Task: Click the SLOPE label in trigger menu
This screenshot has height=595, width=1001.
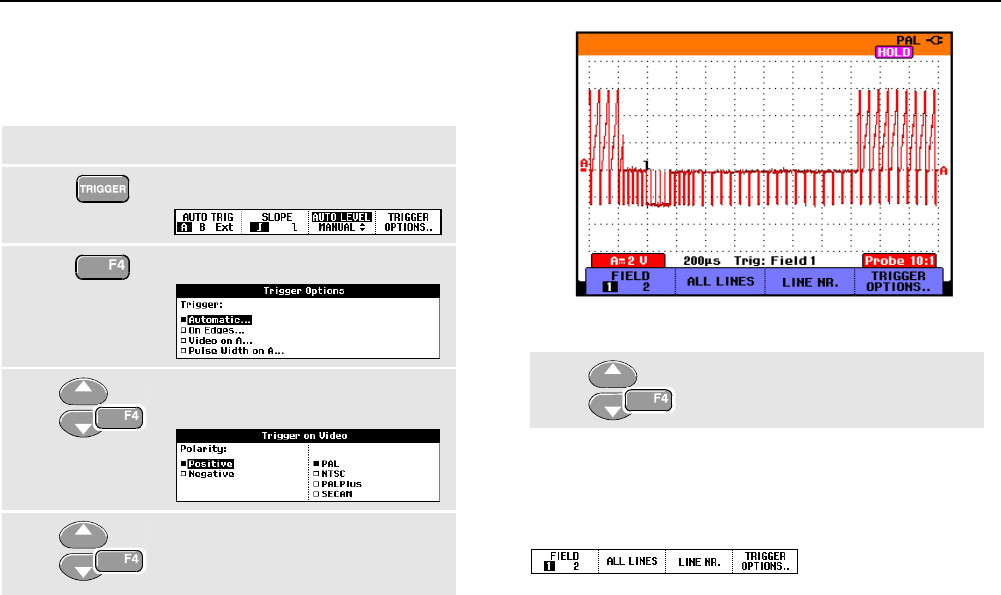Action: point(276,217)
